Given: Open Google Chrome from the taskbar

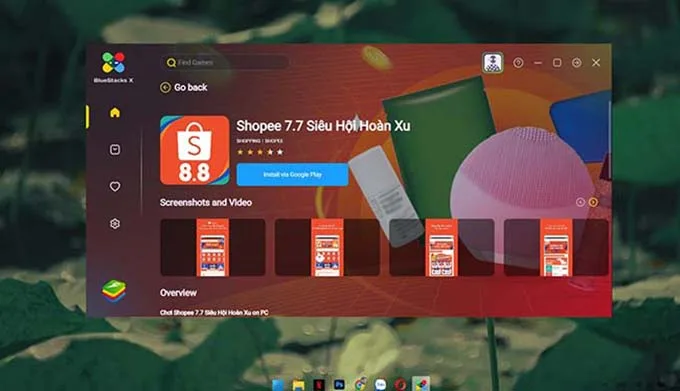Looking at the screenshot, I should 360,384.
